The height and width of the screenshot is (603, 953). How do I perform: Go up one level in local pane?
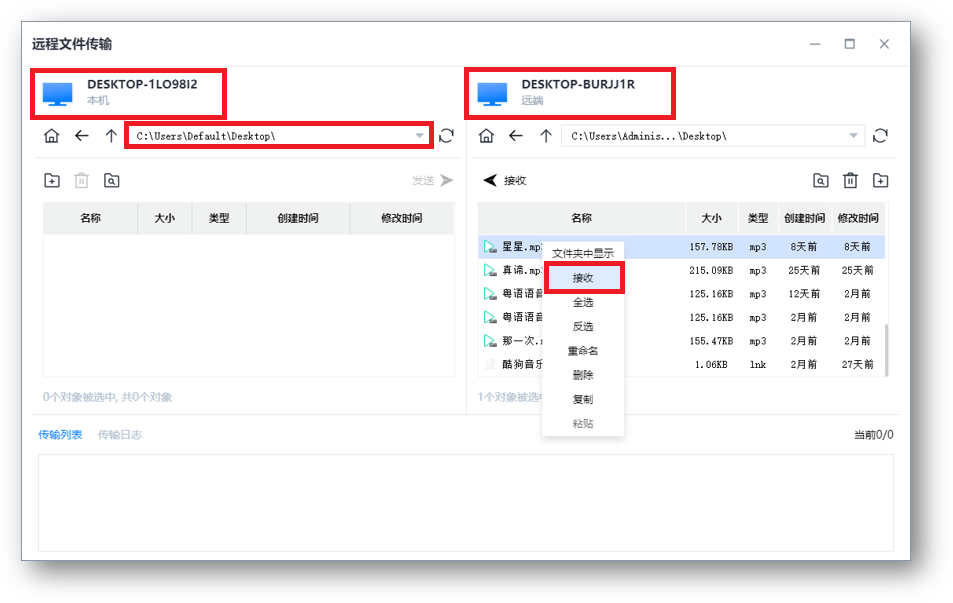pyautogui.click(x=111, y=136)
